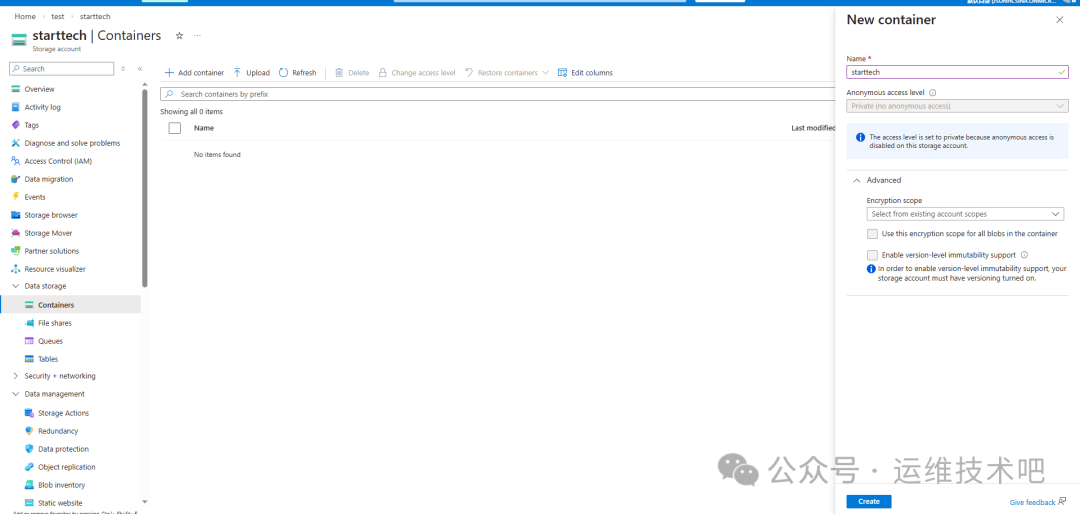Click the Resource visualizer icon
Viewport: 1080px width, 514px height.
16,269
